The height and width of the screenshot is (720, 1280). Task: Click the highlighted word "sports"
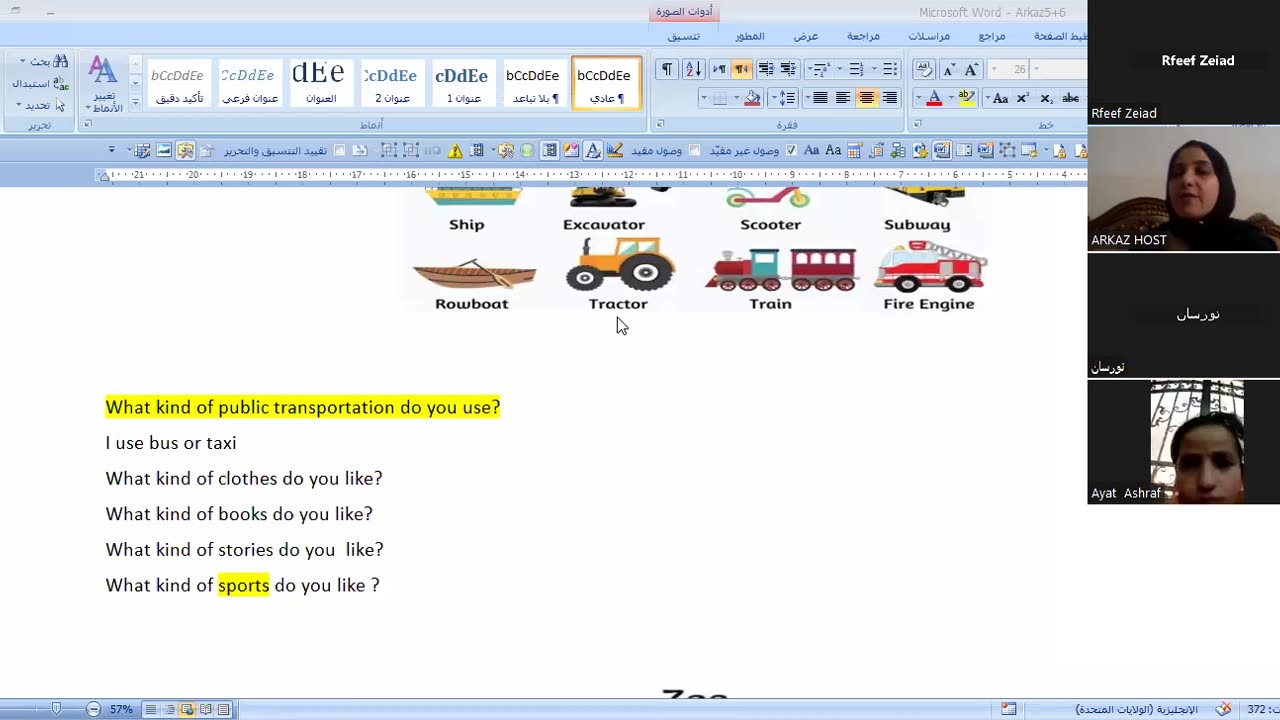click(x=244, y=585)
